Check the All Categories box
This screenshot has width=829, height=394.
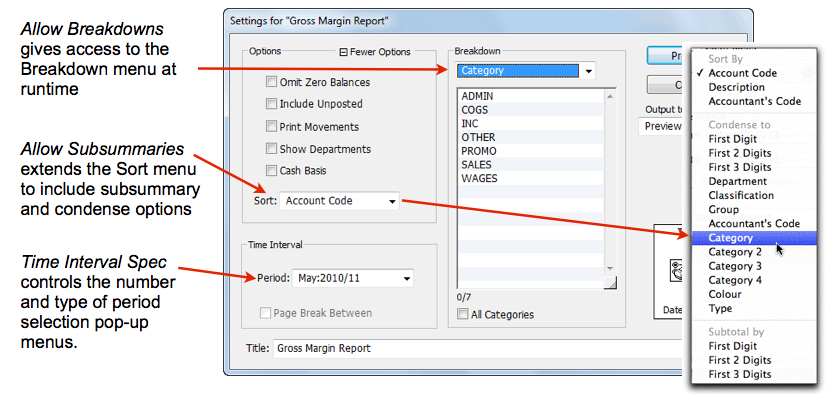pos(463,315)
